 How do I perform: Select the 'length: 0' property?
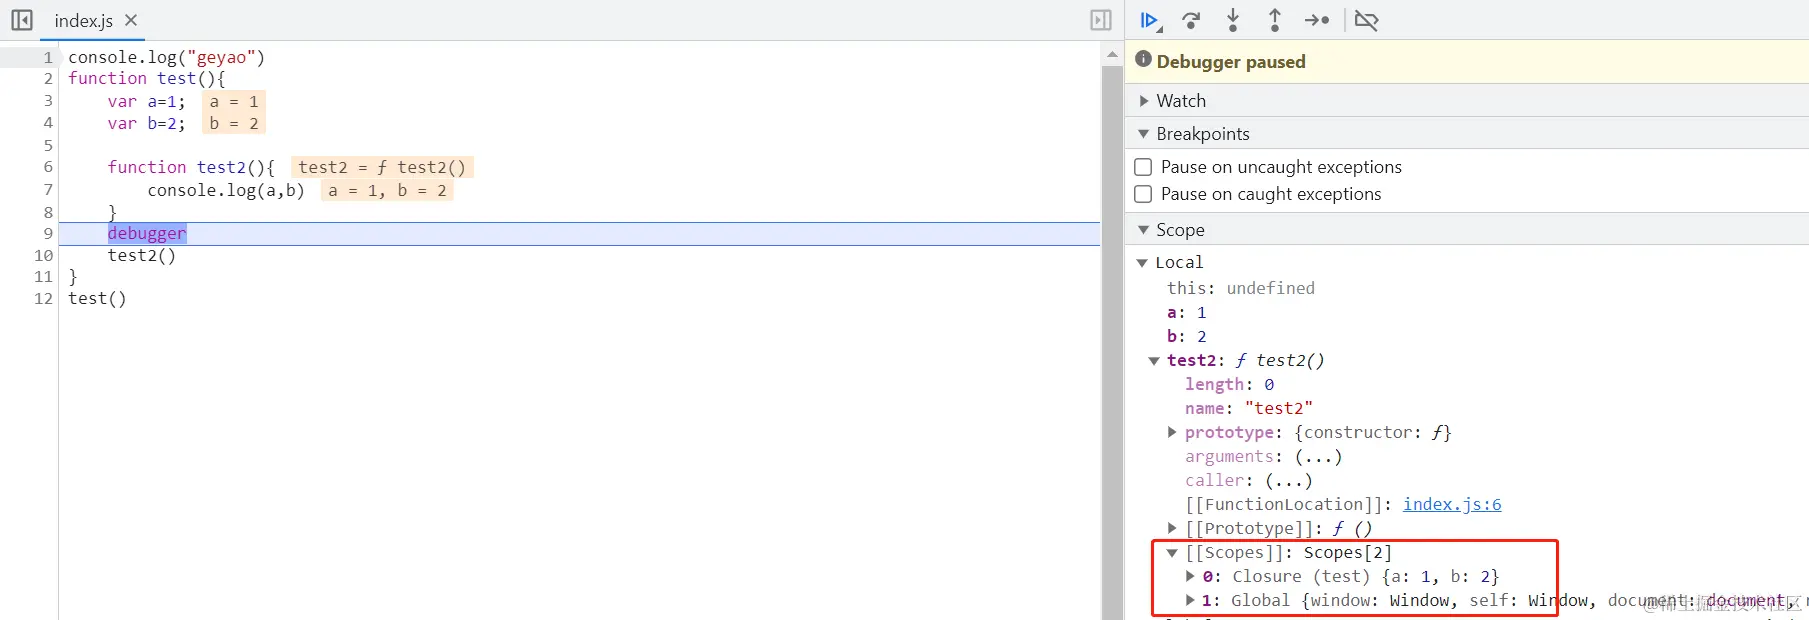click(x=1230, y=384)
